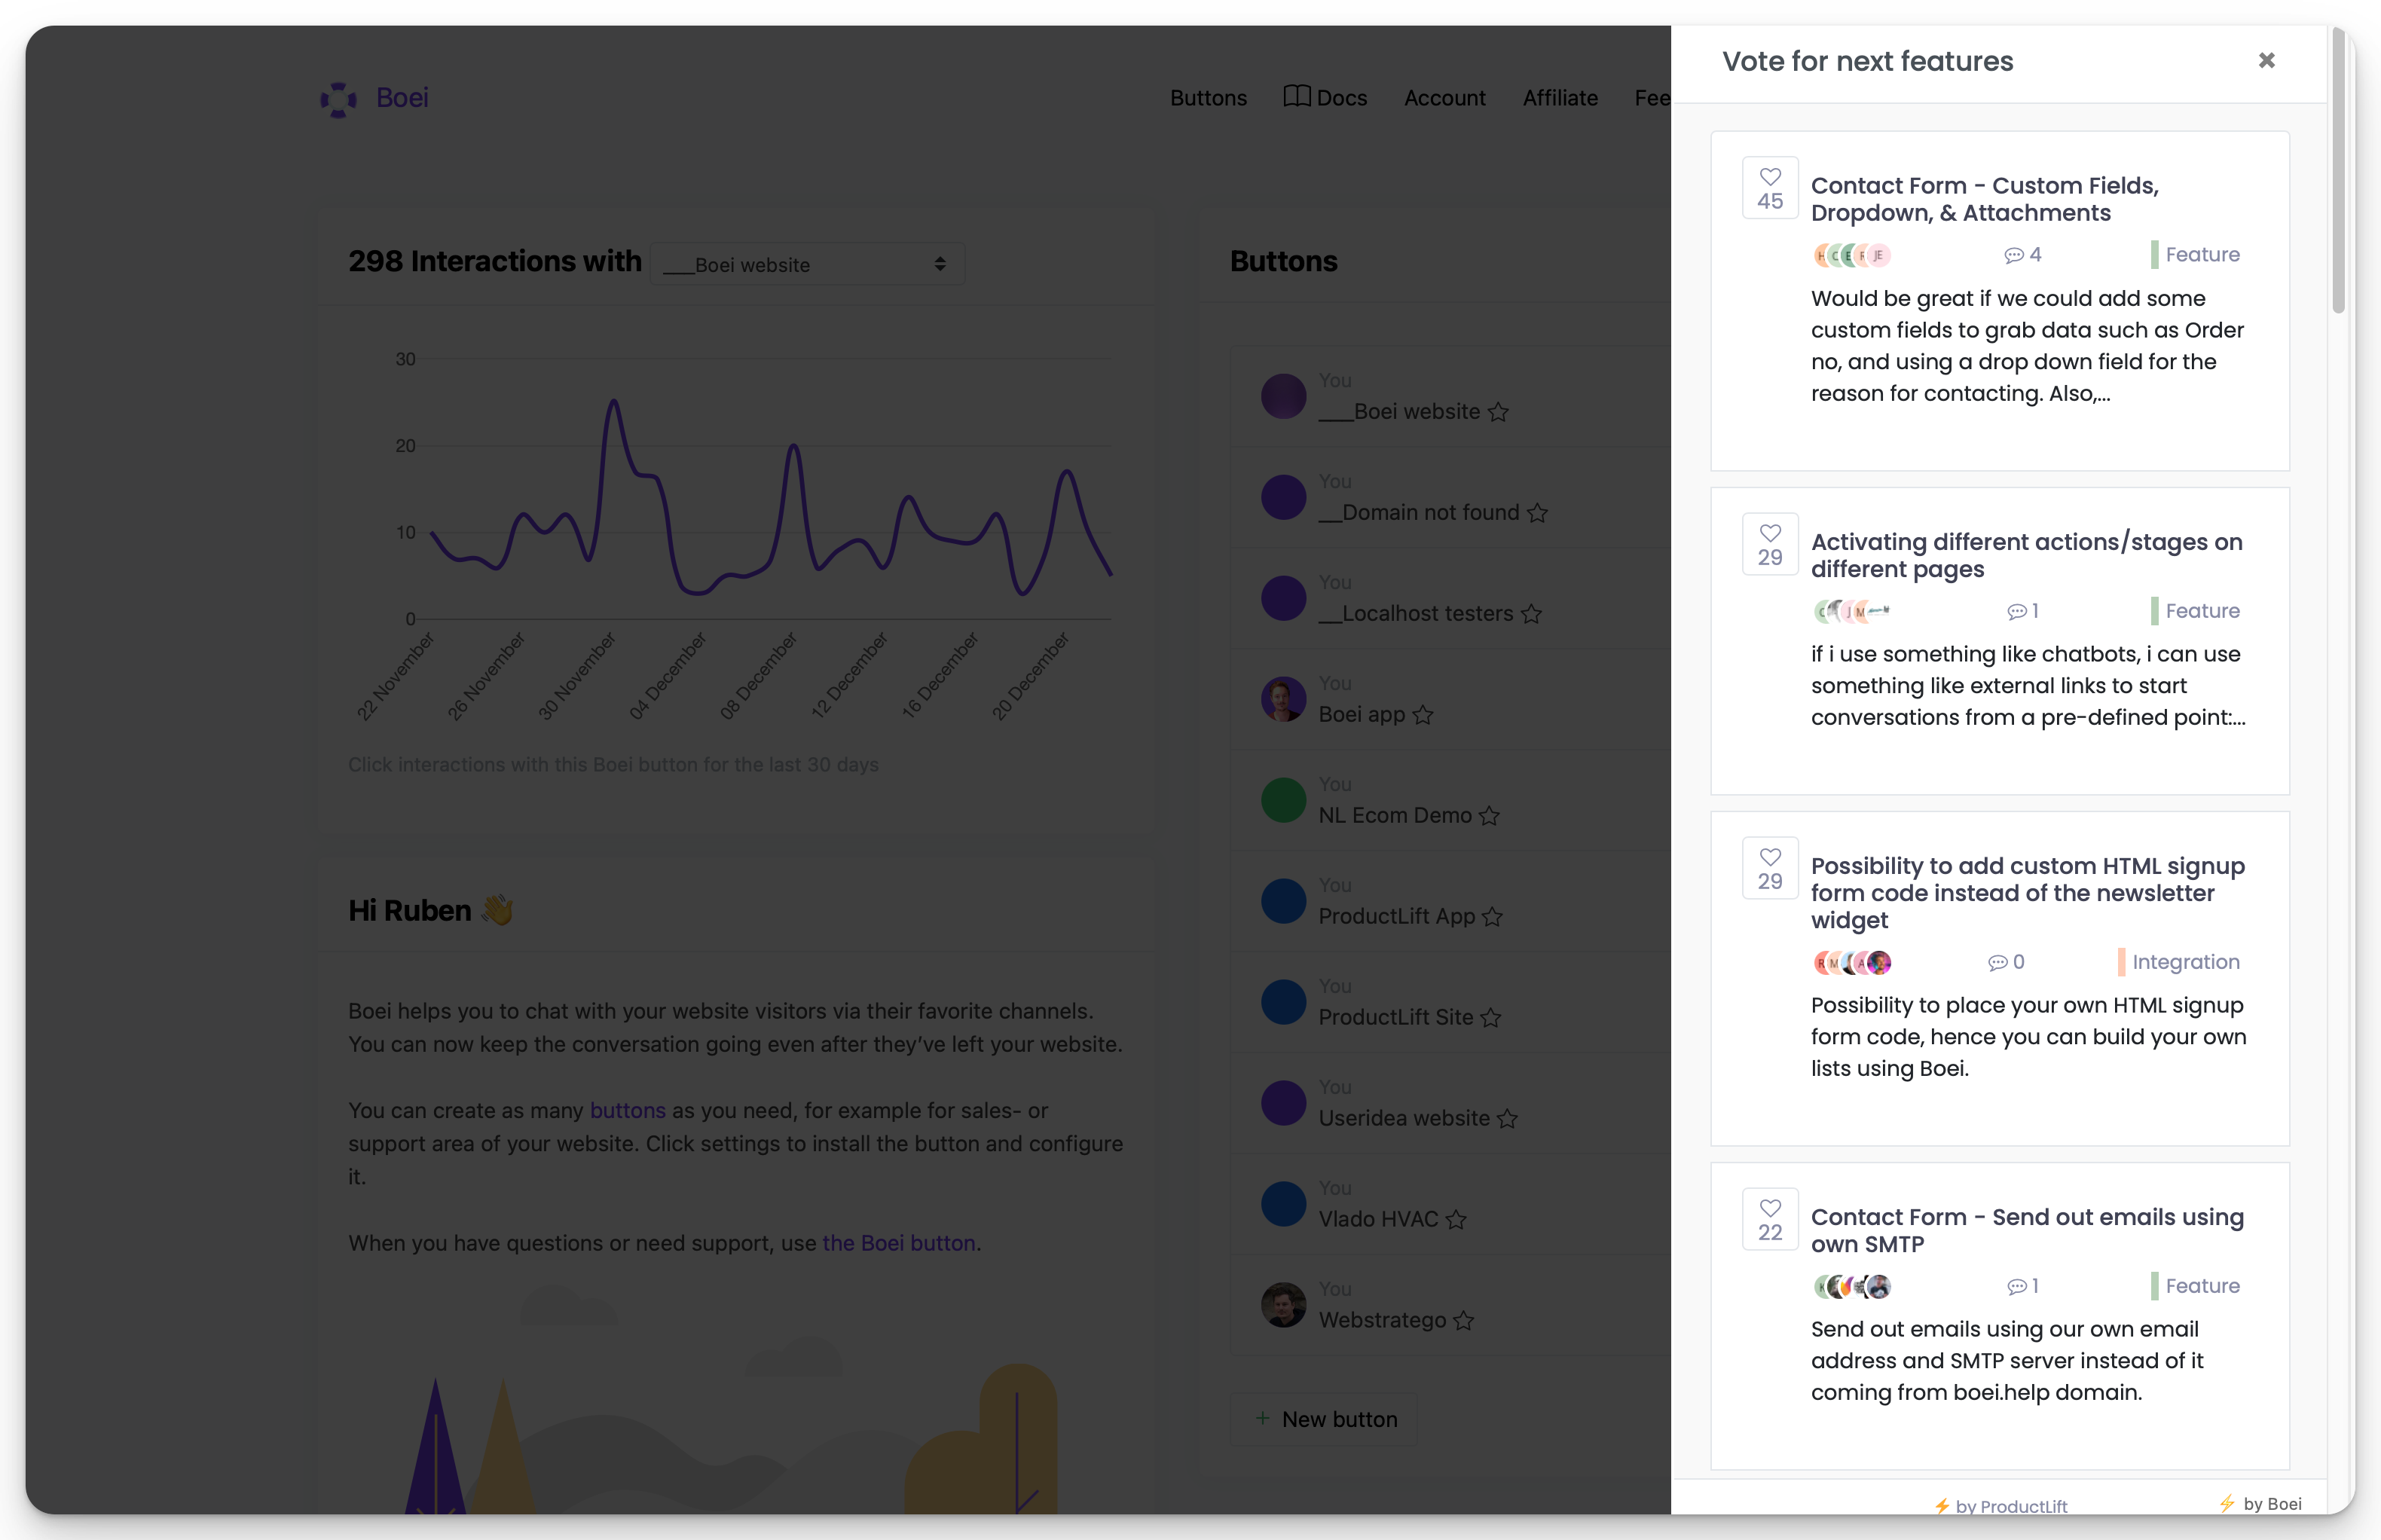The height and width of the screenshot is (1540, 2381).
Task: Upvote the Contact Form Custom Fields idea
Action: click(1769, 188)
